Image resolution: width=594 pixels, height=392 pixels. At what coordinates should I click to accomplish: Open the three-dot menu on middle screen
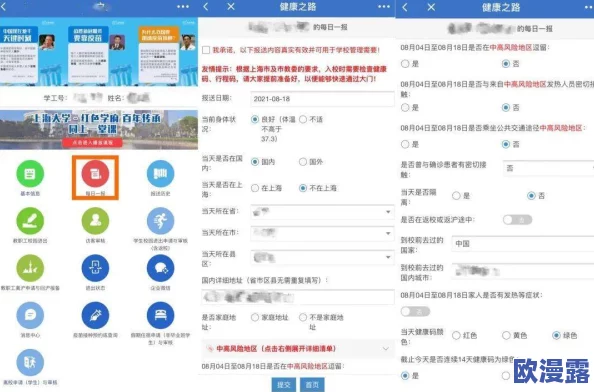[x=384, y=6]
